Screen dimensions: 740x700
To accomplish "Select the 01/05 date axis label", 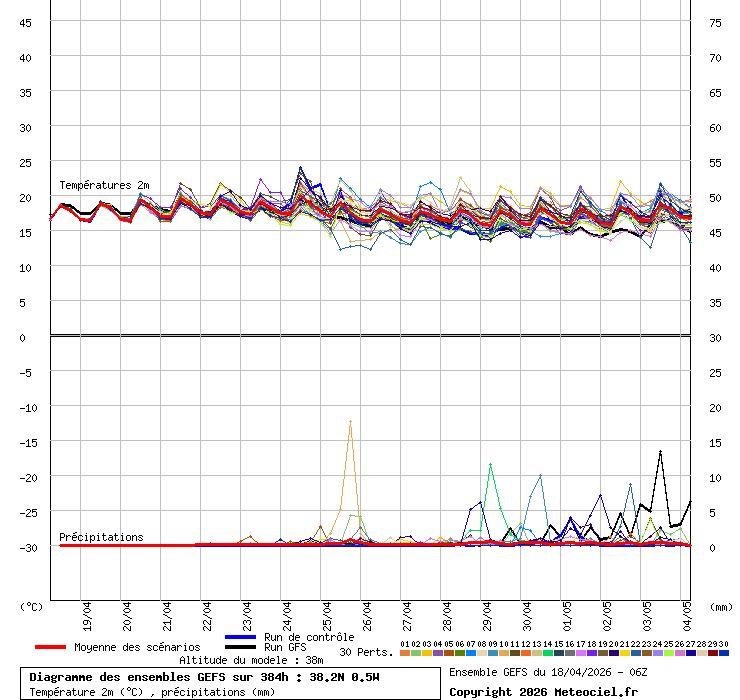I will click(568, 612).
